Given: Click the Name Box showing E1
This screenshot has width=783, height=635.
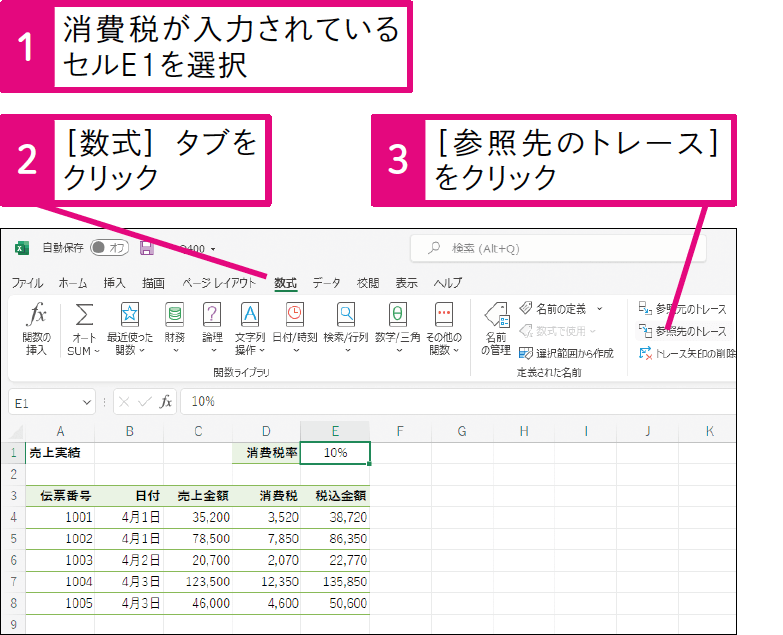Looking at the screenshot, I should (x=45, y=402).
